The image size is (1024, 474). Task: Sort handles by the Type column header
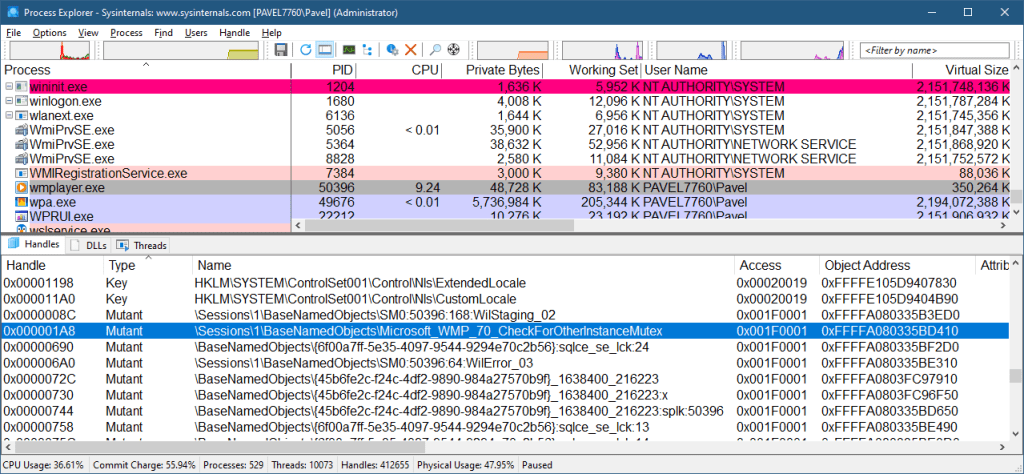(148, 265)
